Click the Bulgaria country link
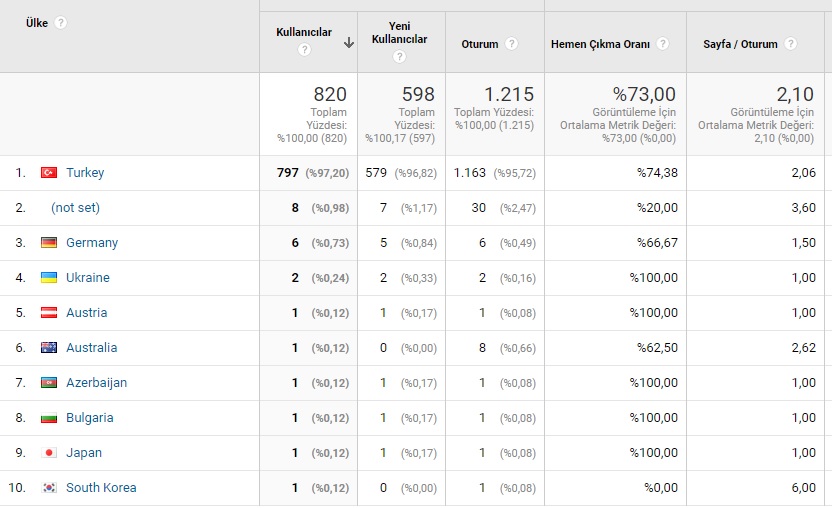 (90, 418)
